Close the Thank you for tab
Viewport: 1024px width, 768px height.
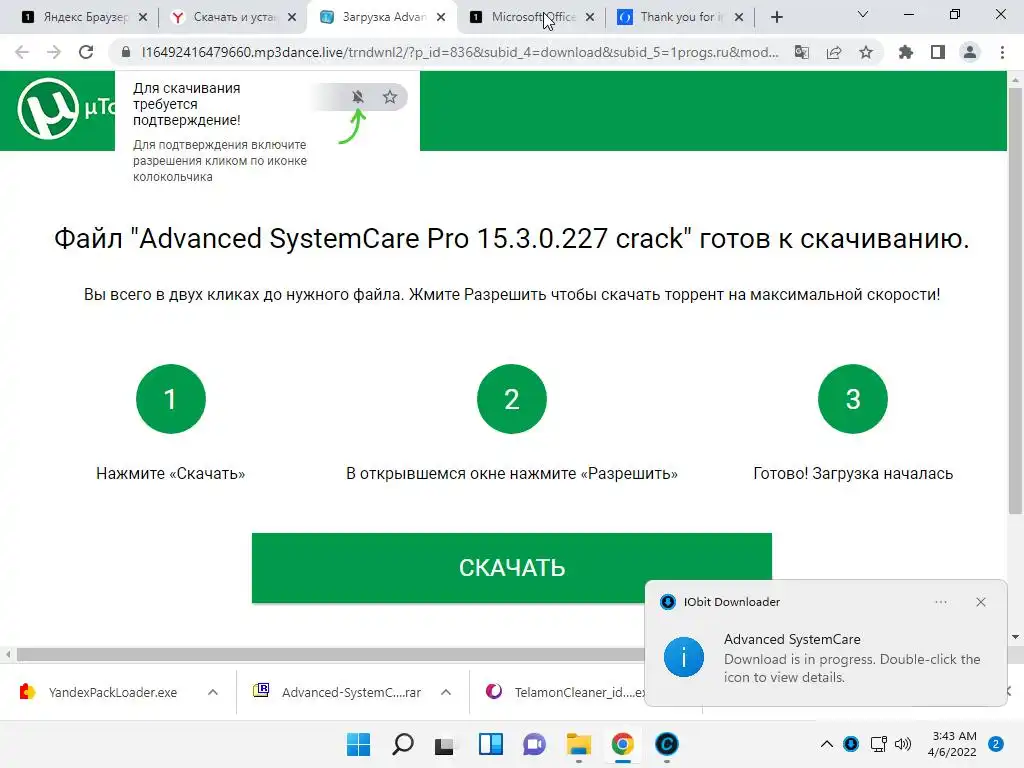[x=739, y=17]
